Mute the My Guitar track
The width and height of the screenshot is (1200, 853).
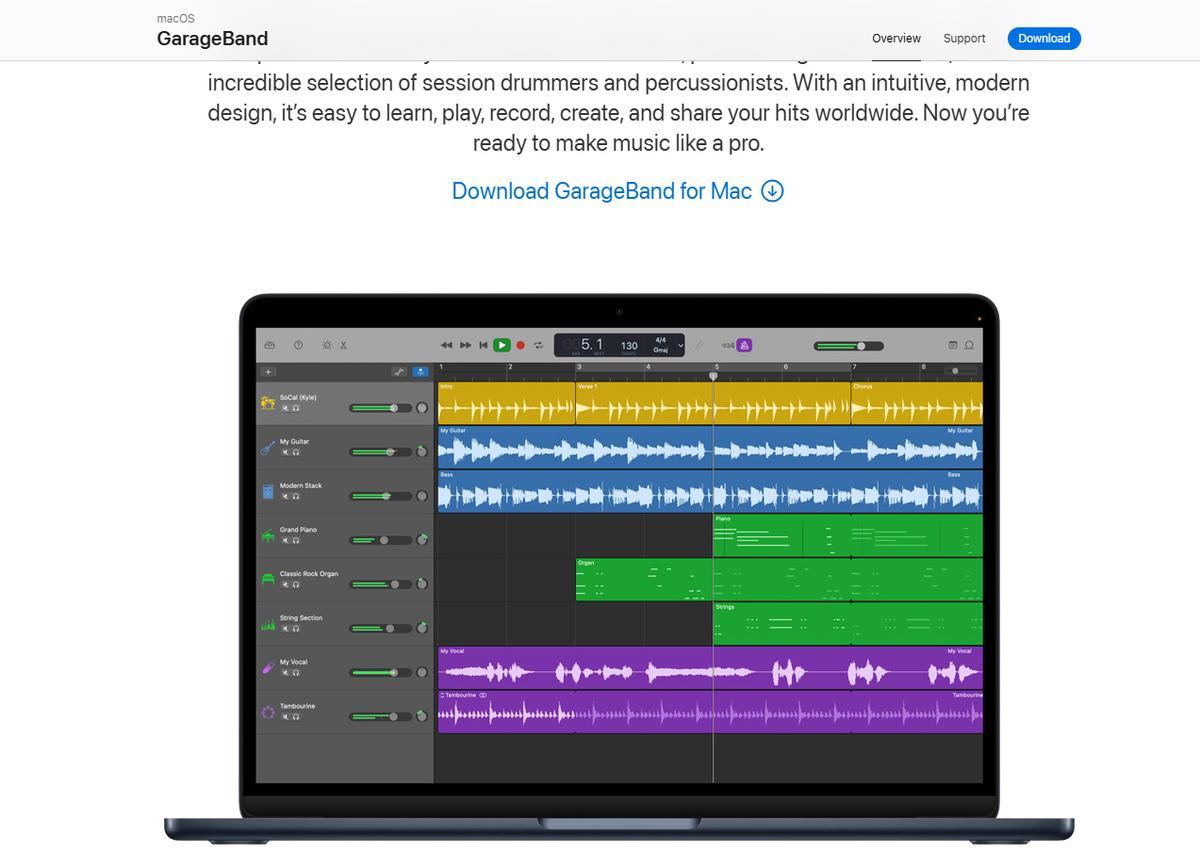[x=285, y=452]
